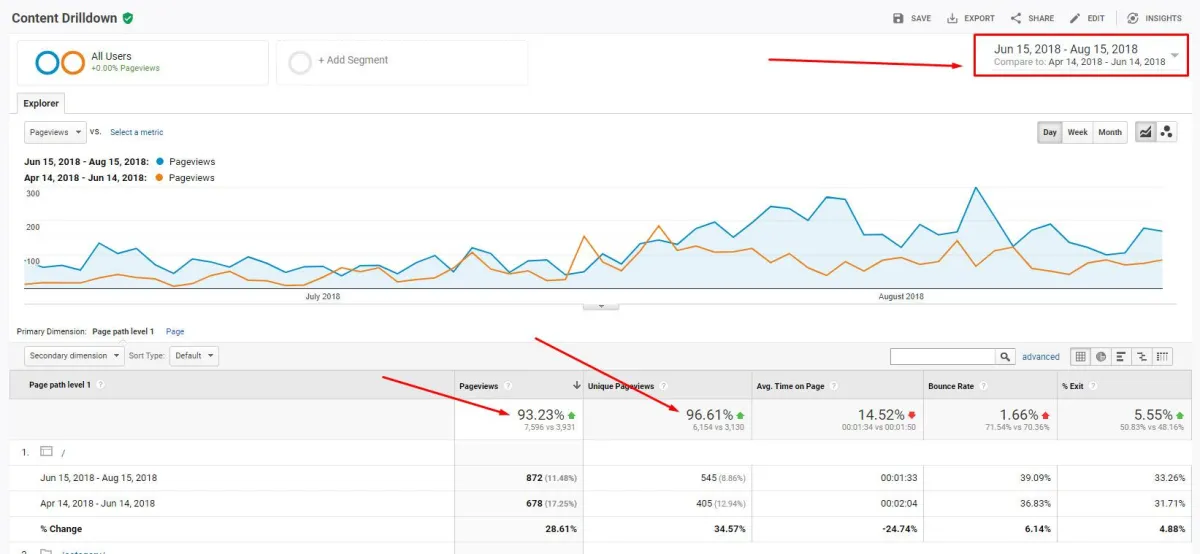Select the performance bar view icon

point(1121,356)
